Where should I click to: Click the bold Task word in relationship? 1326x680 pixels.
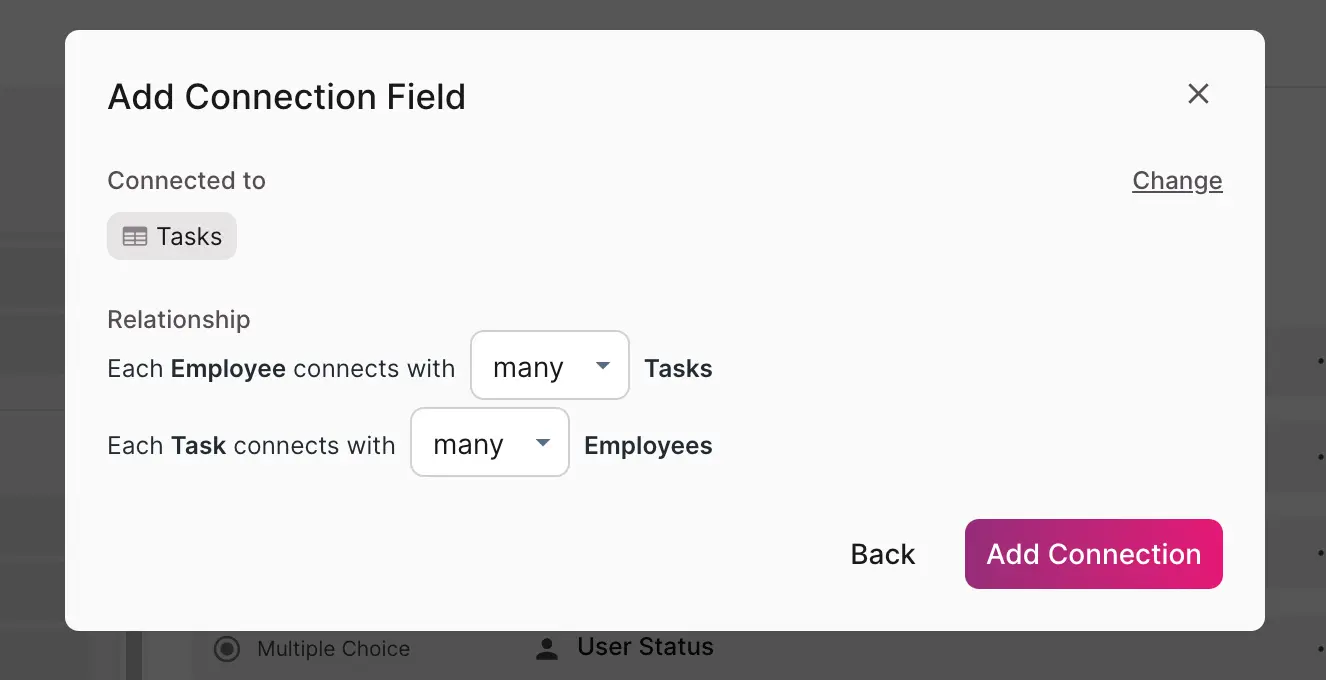coord(198,446)
